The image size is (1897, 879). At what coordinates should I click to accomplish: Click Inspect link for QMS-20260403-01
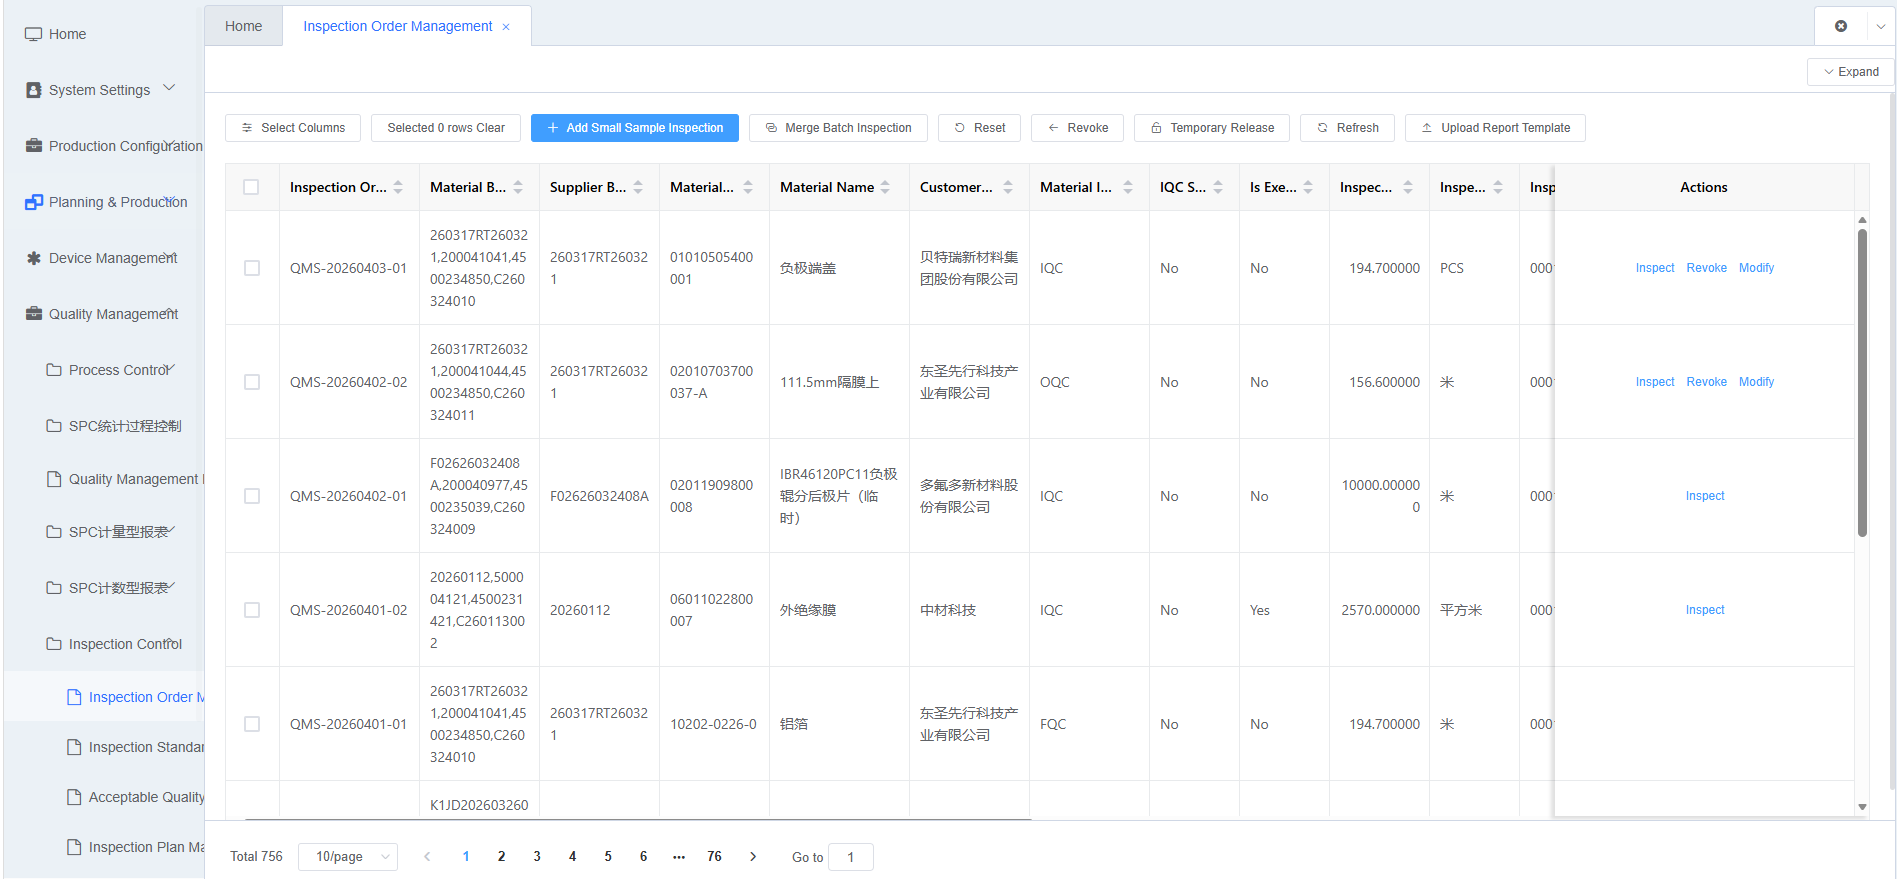(1655, 268)
